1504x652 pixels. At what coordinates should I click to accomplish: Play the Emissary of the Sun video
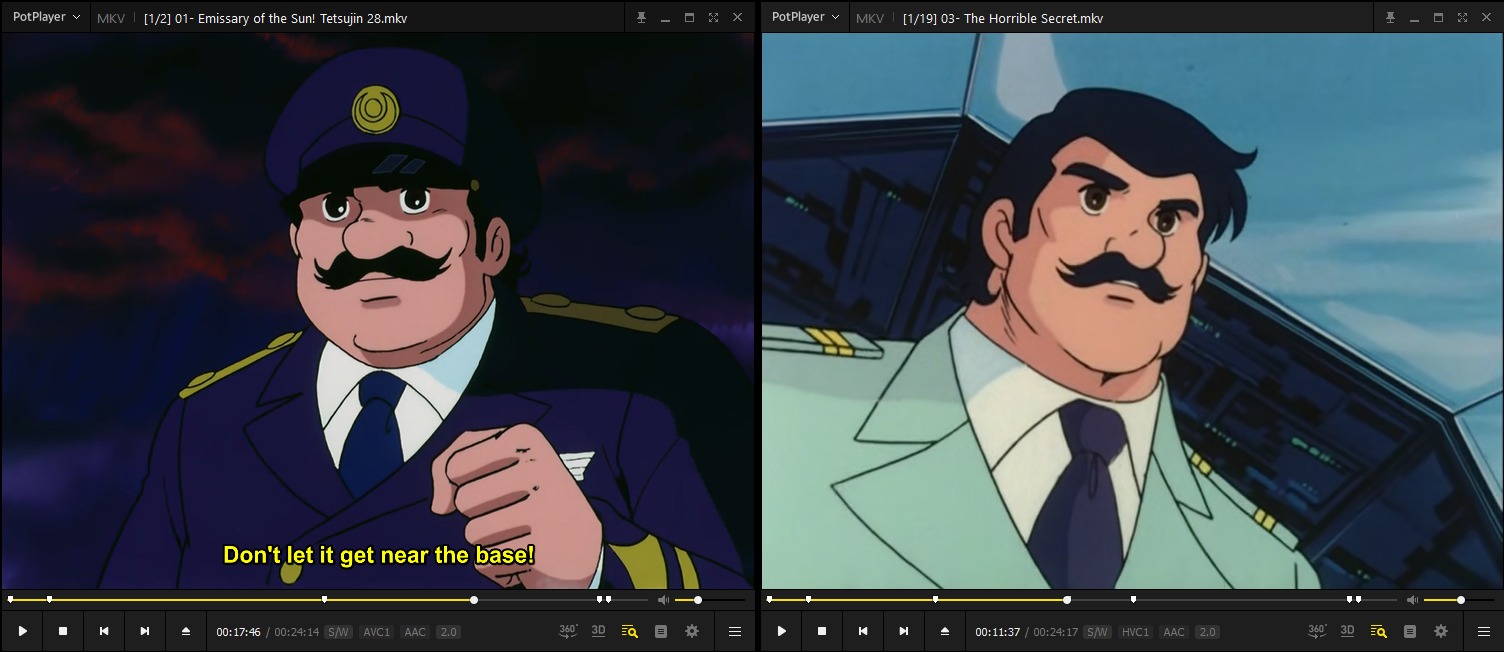tap(23, 631)
